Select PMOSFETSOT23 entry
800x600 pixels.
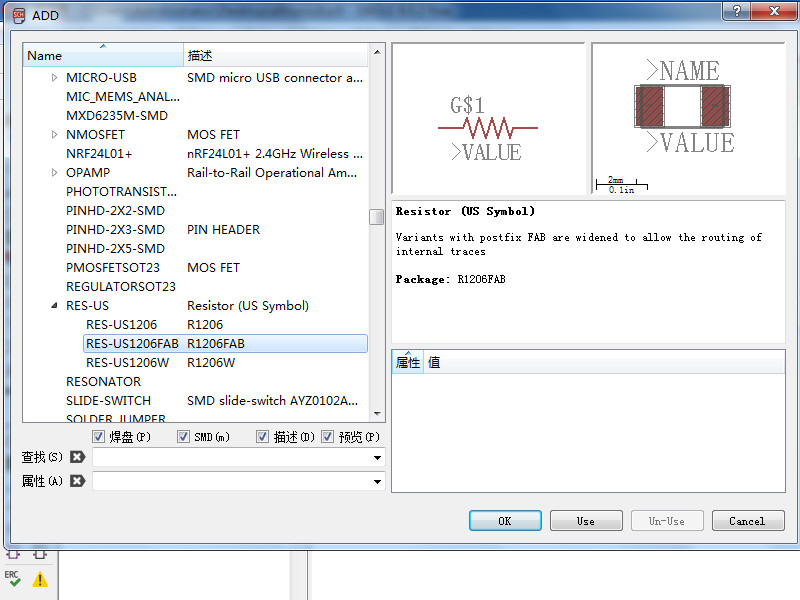pos(113,267)
